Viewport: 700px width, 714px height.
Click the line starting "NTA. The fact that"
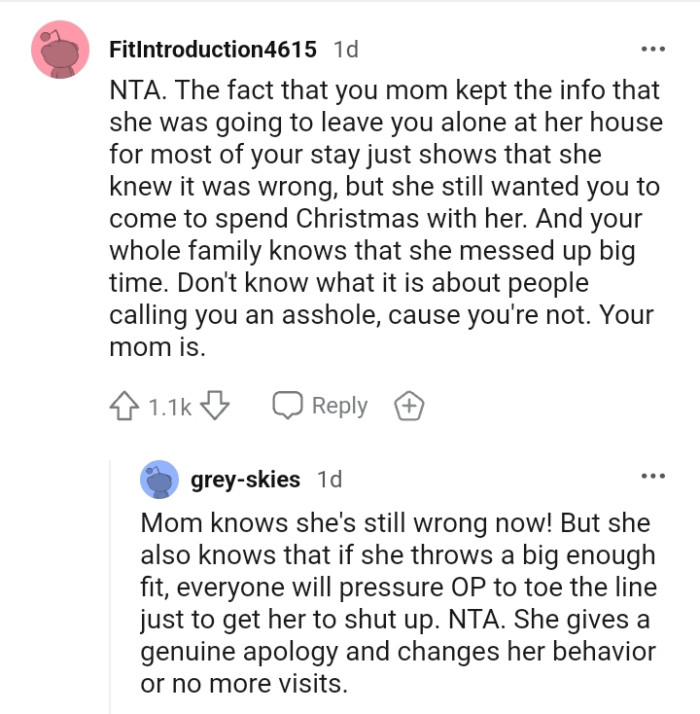tap(384, 90)
